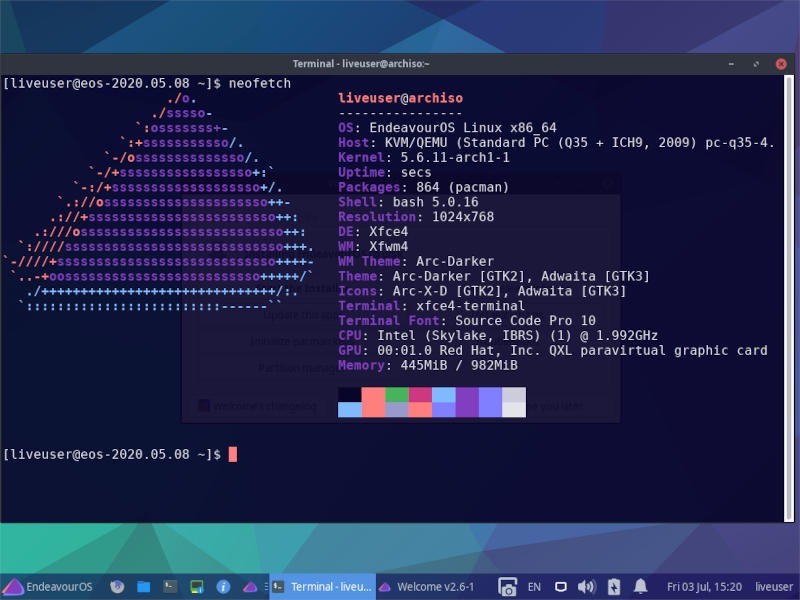The image size is (800, 600).
Task: Click the info icon on the panel
Action: coord(224,587)
